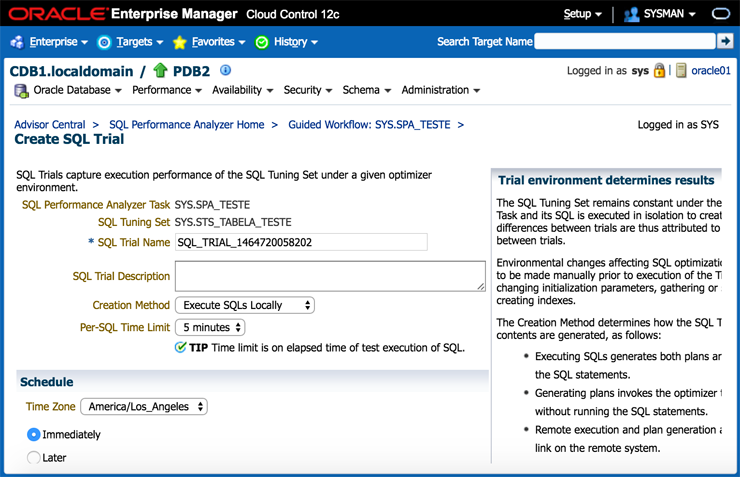Screen dimensions: 740x477
Task: Click the SQL Trial Description text area
Action: coord(330,276)
